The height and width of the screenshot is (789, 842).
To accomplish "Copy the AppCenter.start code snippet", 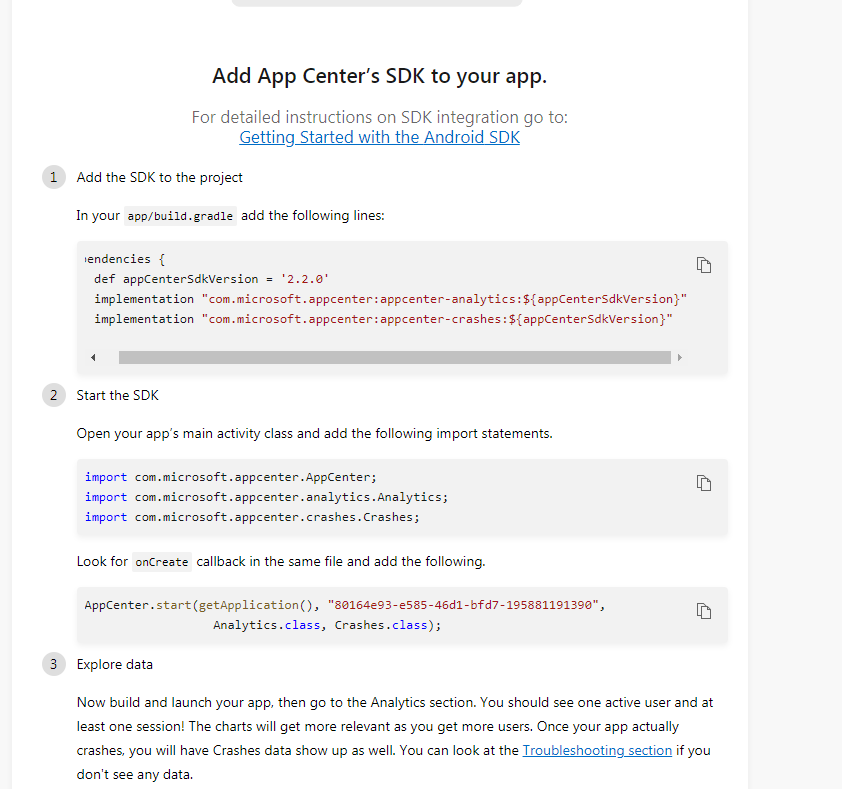I will click(703, 611).
